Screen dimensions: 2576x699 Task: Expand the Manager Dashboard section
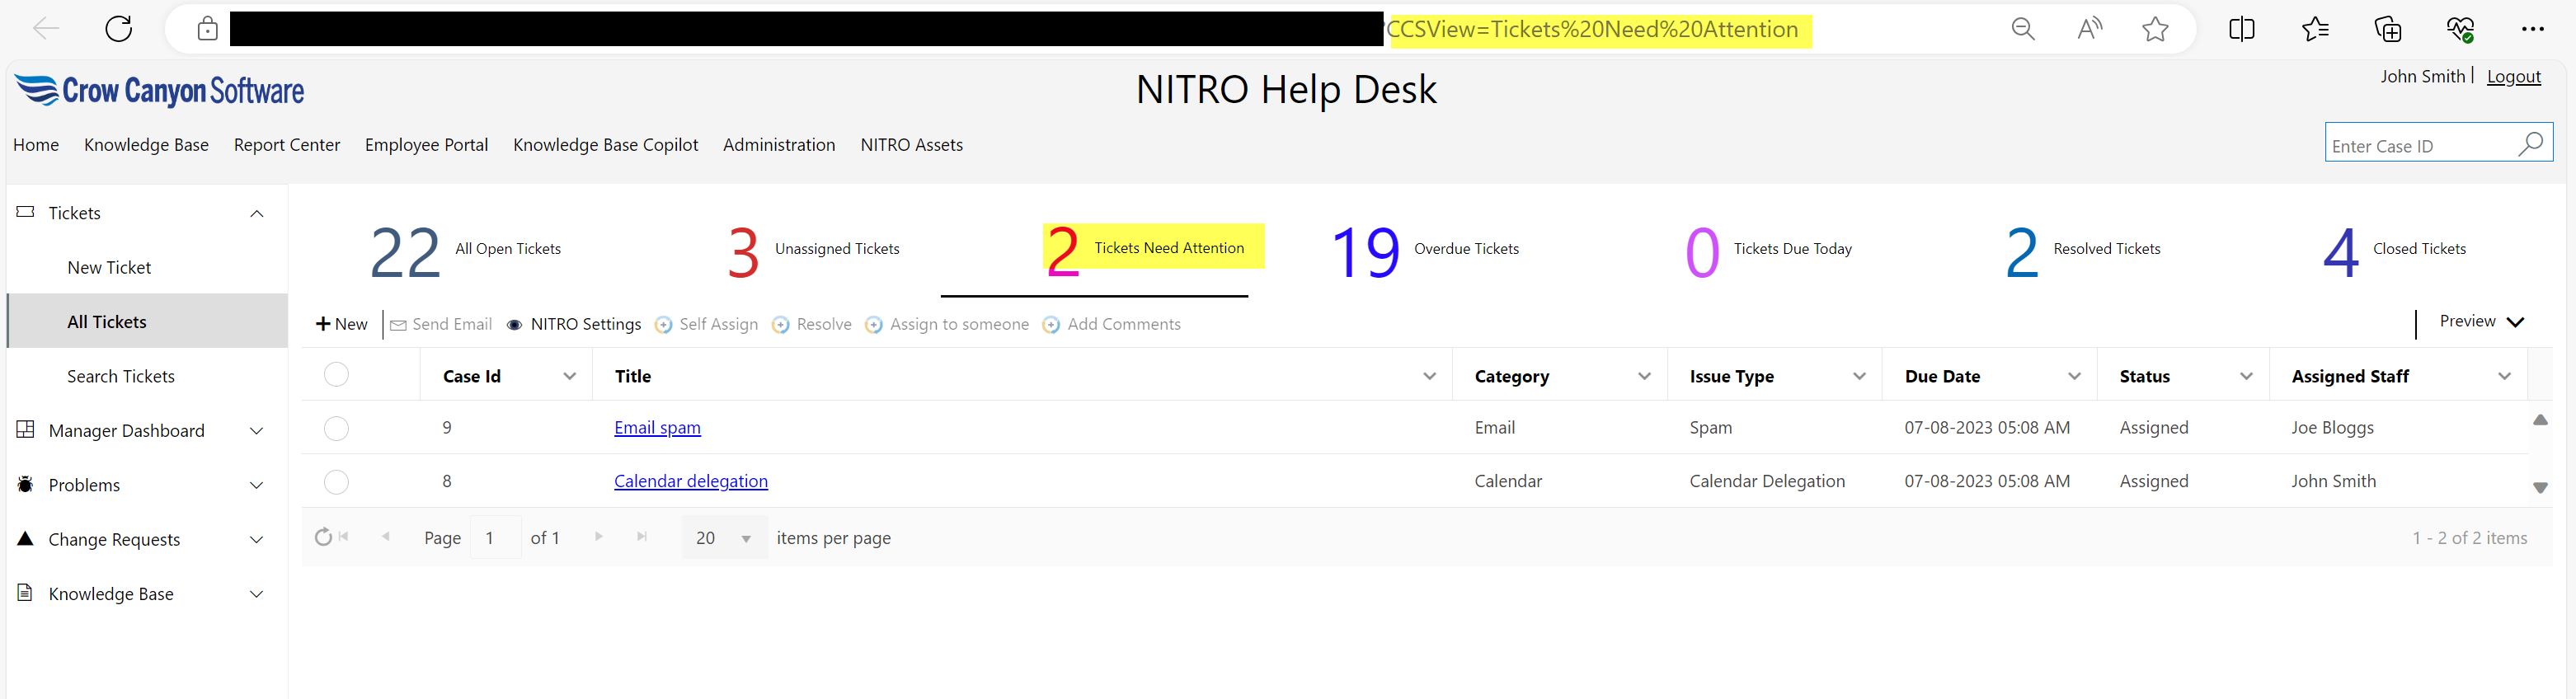256,431
